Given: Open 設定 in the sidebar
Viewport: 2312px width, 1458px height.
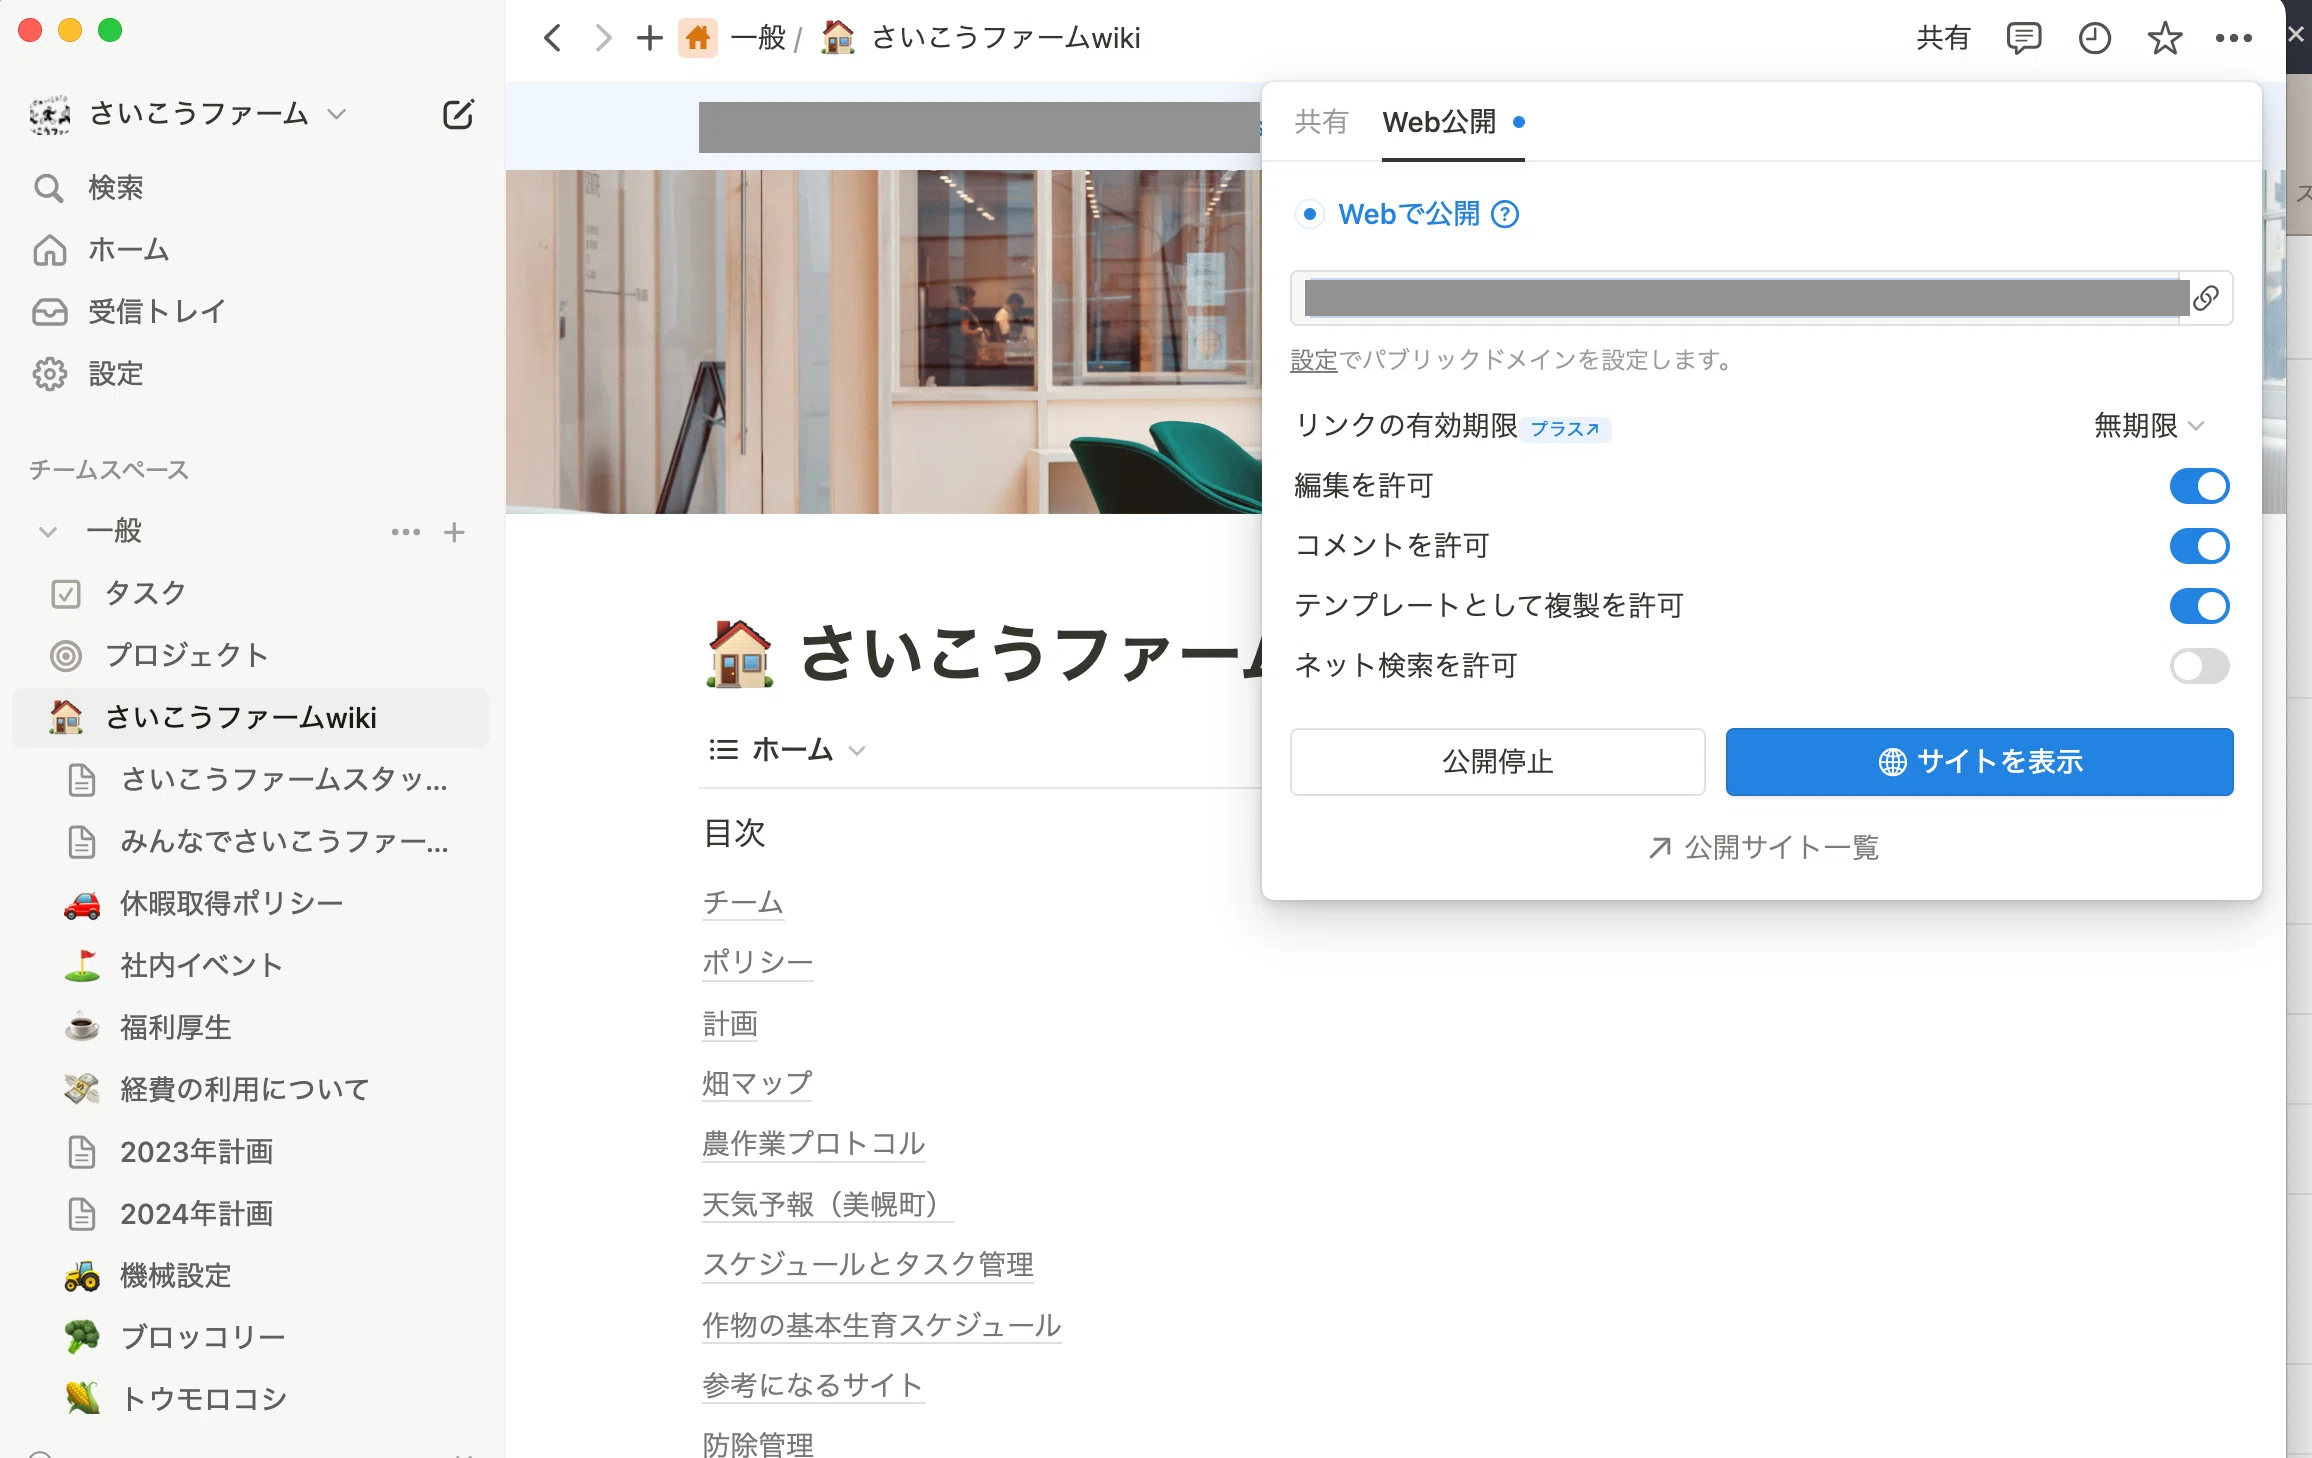Looking at the screenshot, I should [116, 374].
